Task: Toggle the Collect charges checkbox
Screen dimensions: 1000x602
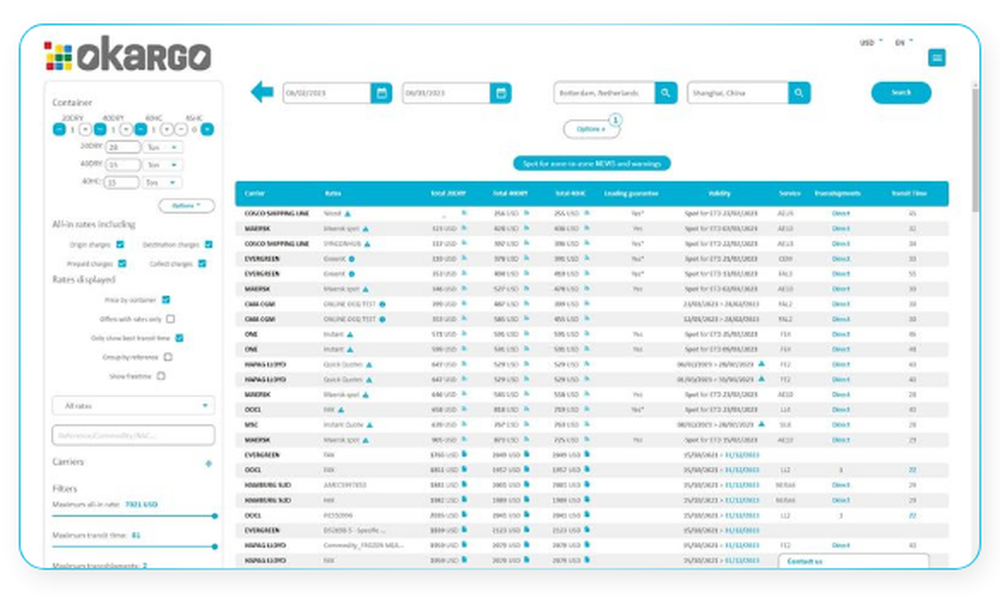Action: (202, 263)
